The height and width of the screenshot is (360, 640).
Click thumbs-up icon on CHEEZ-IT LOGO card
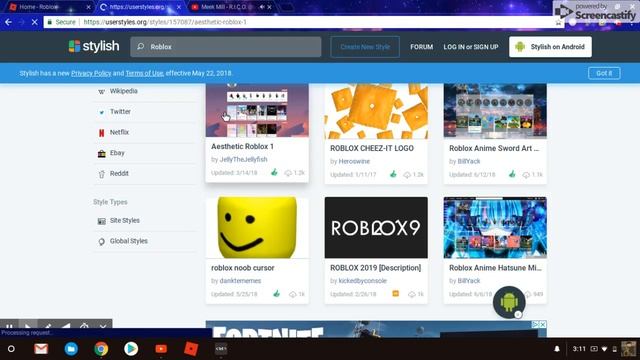point(393,174)
